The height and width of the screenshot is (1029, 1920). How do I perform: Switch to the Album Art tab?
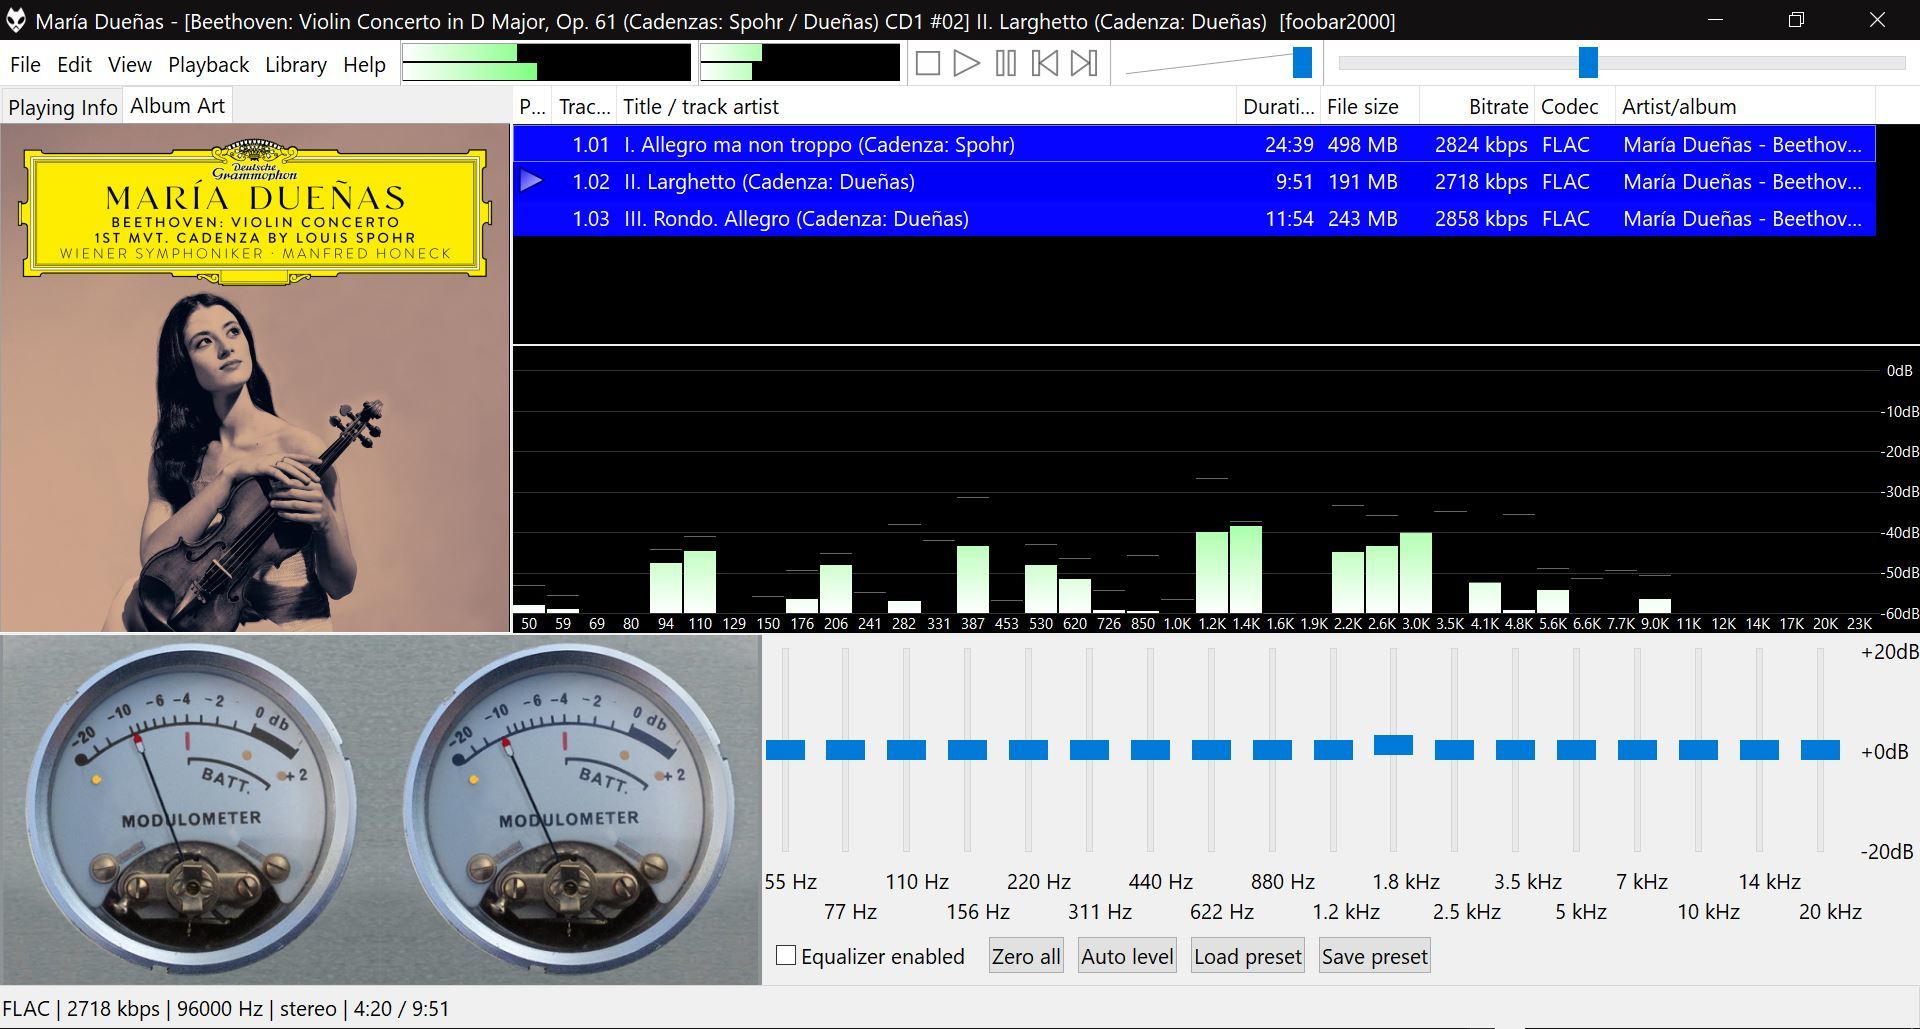178,105
